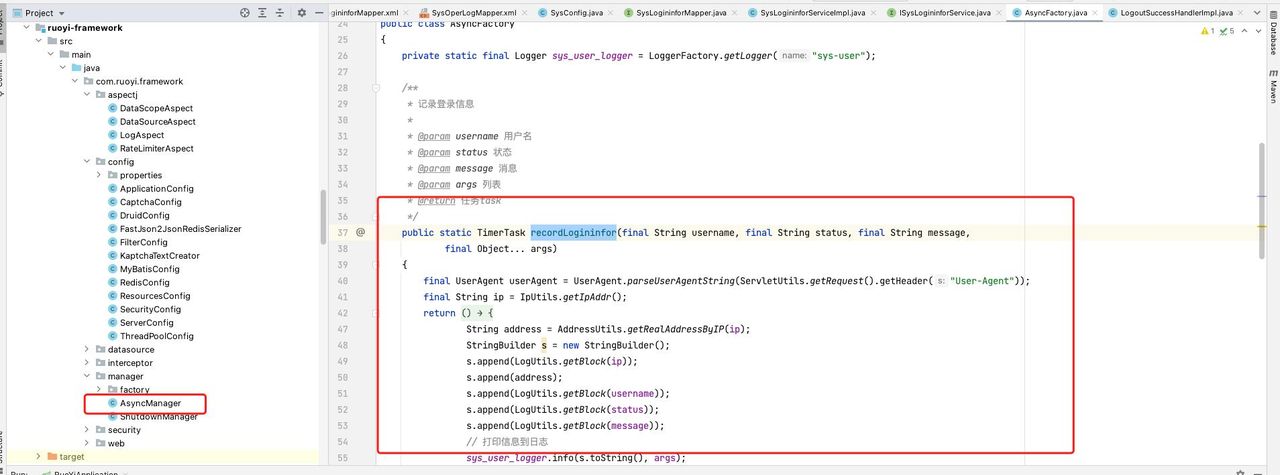Select AsyncManager class in project tree
This screenshot has height=475, width=1280.
point(150,403)
